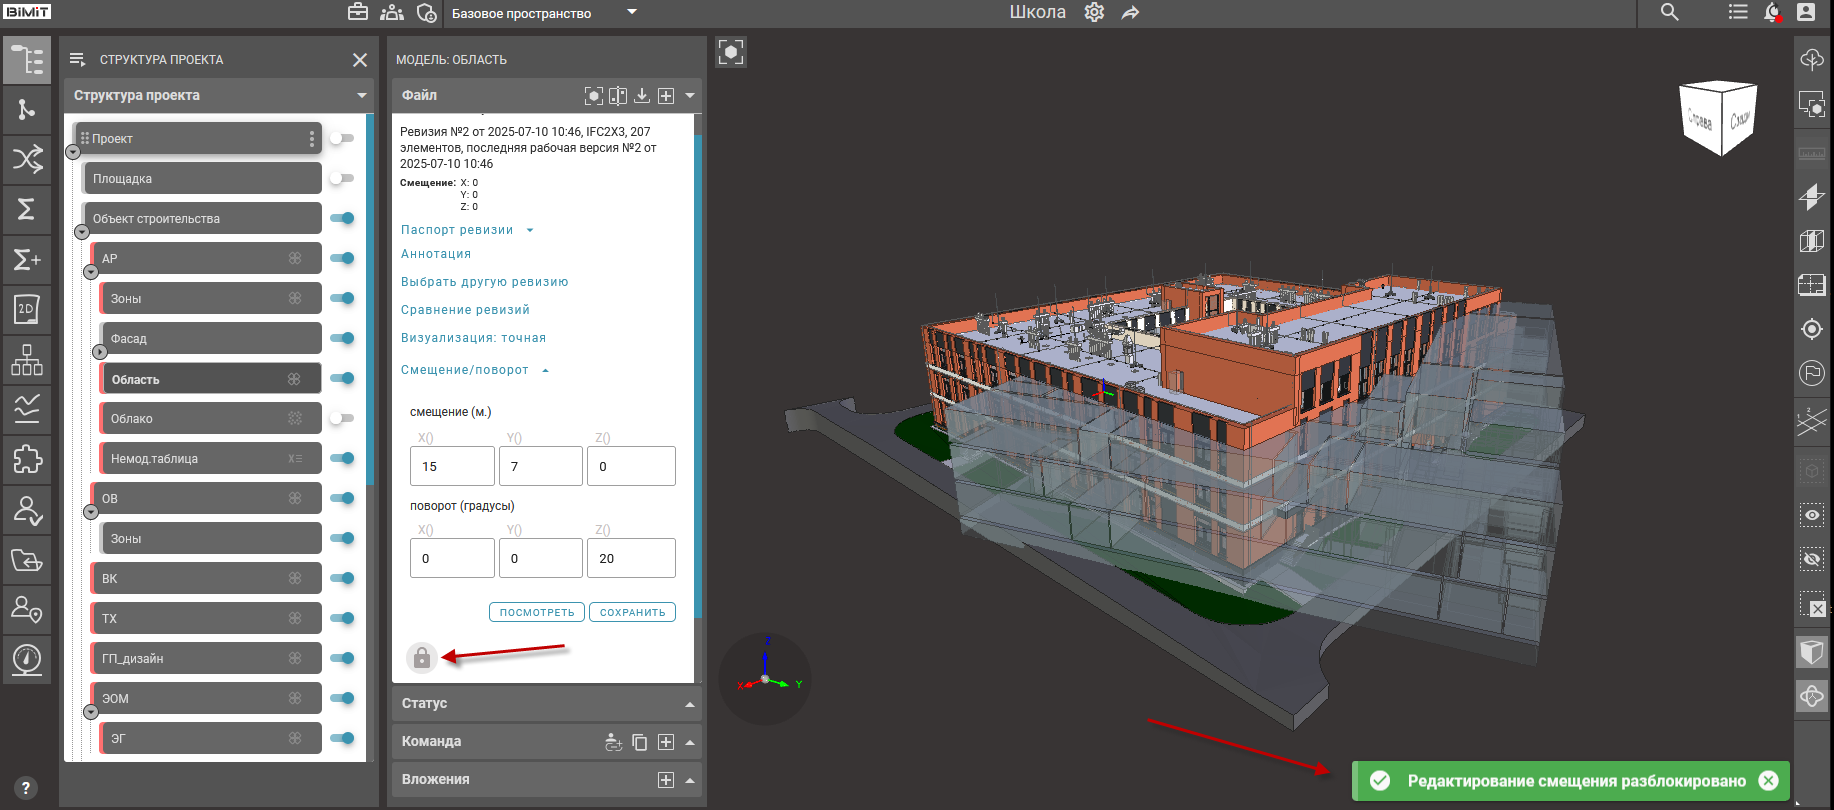Click the fit-to-view icon above 3D viewport
The image size is (1834, 810).
click(731, 53)
